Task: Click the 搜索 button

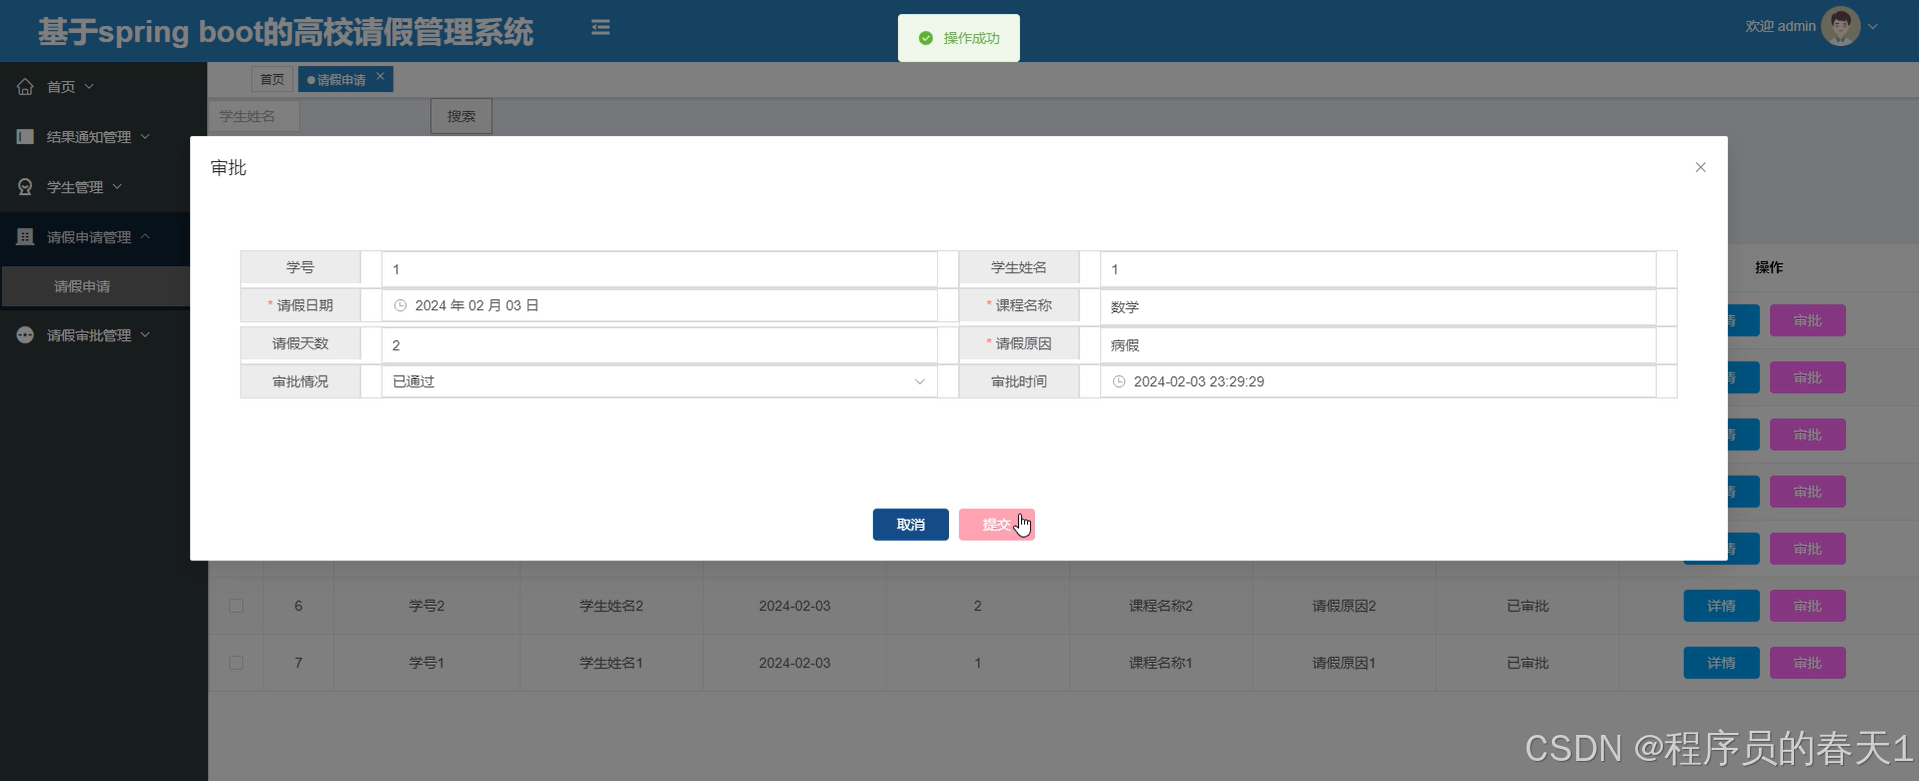Action: (461, 116)
